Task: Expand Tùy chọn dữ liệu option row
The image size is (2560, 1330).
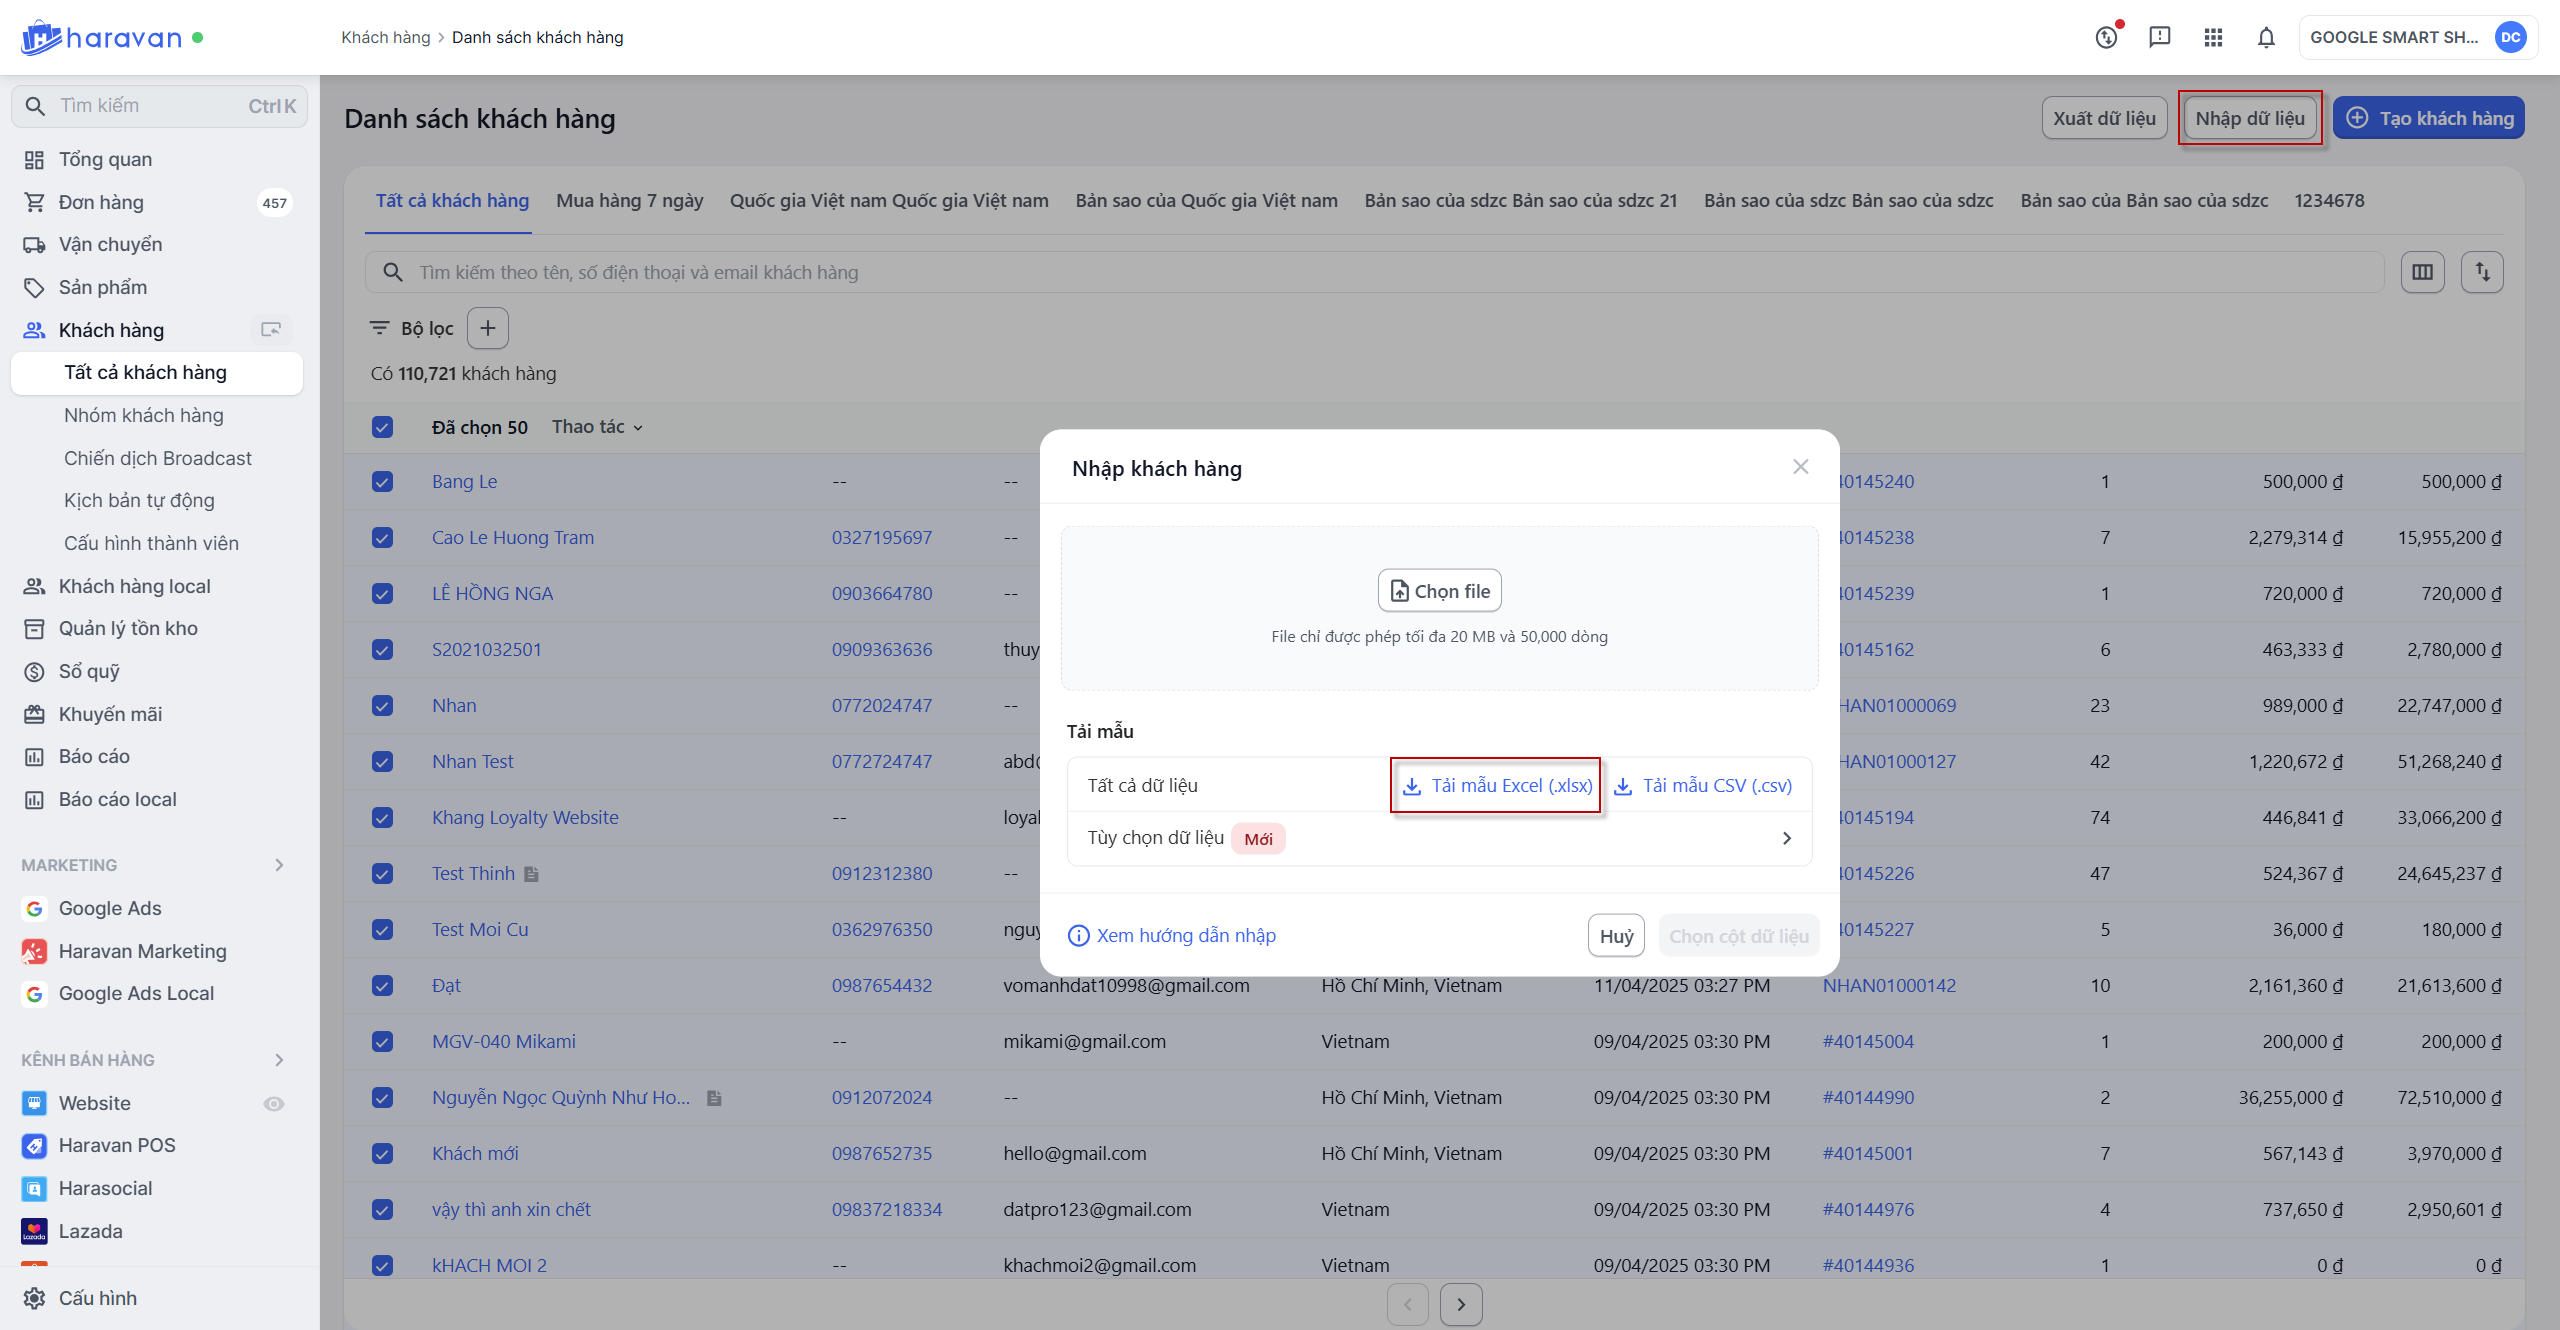Action: (1438, 838)
